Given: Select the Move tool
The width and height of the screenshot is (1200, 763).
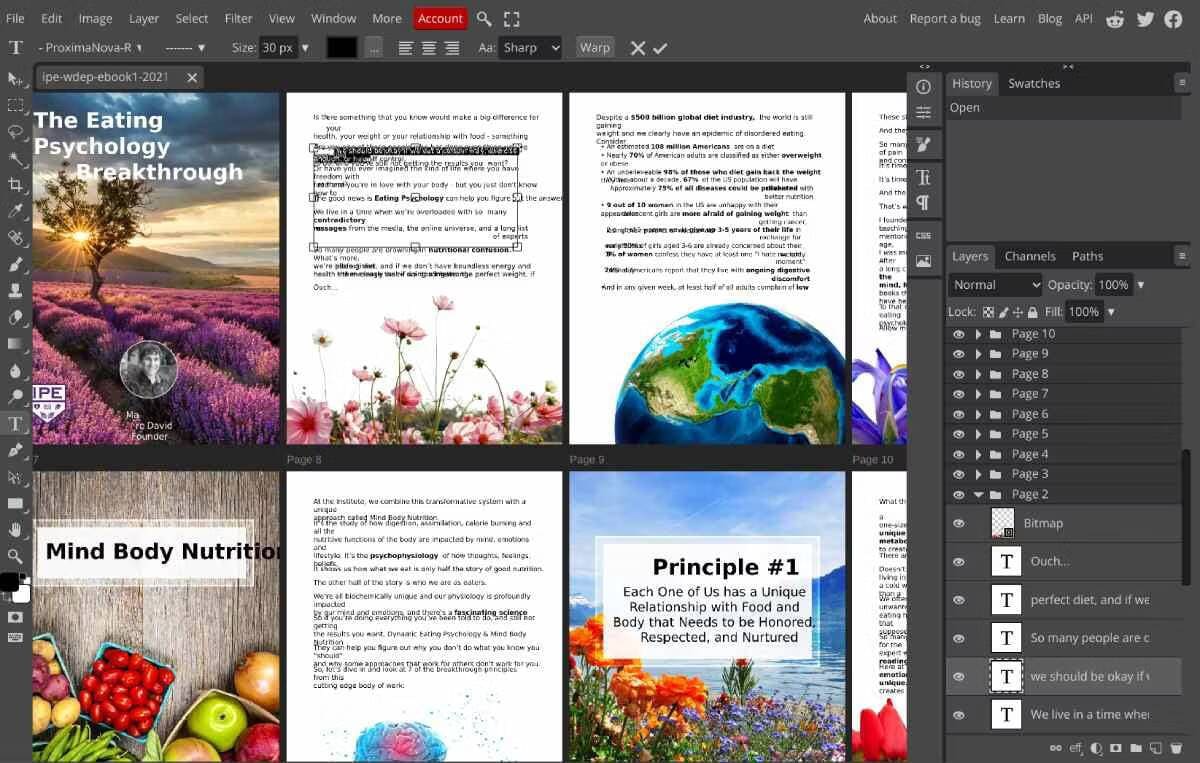Looking at the screenshot, I should (14, 78).
